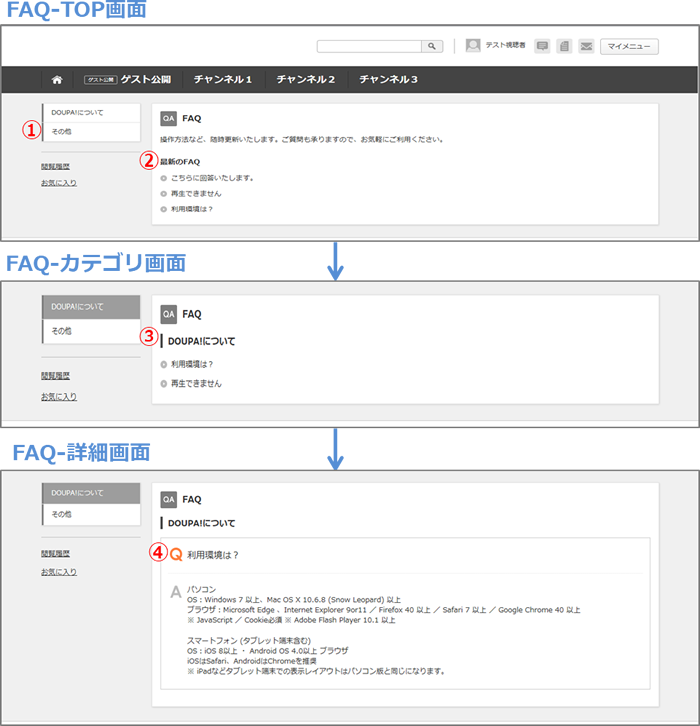The height and width of the screenshot is (726, 700).
Task: Open the comments speech bubble icon
Action: click(542, 46)
